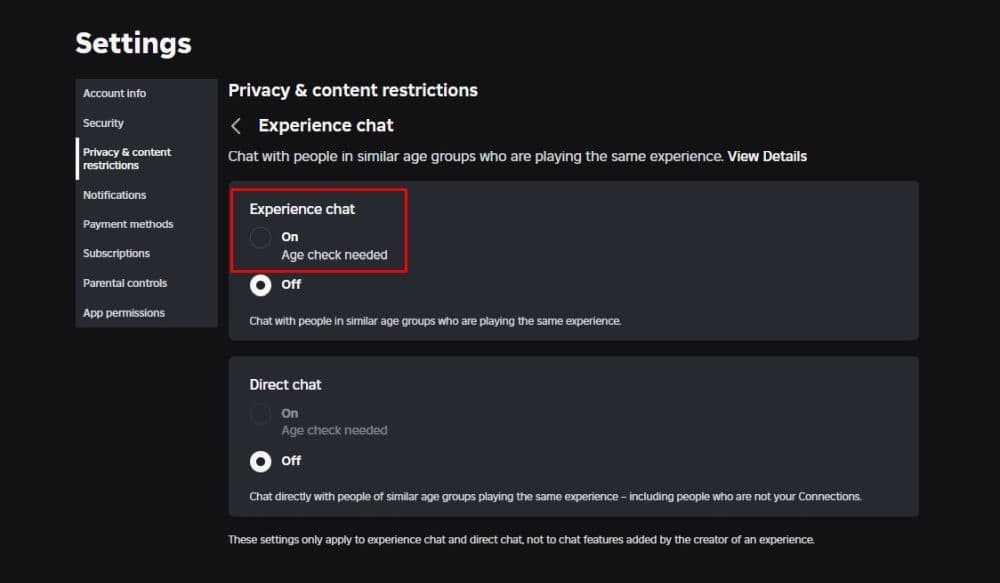This screenshot has height=583, width=1000.
Task: Click the Age check needed text
Action: pos(336,255)
